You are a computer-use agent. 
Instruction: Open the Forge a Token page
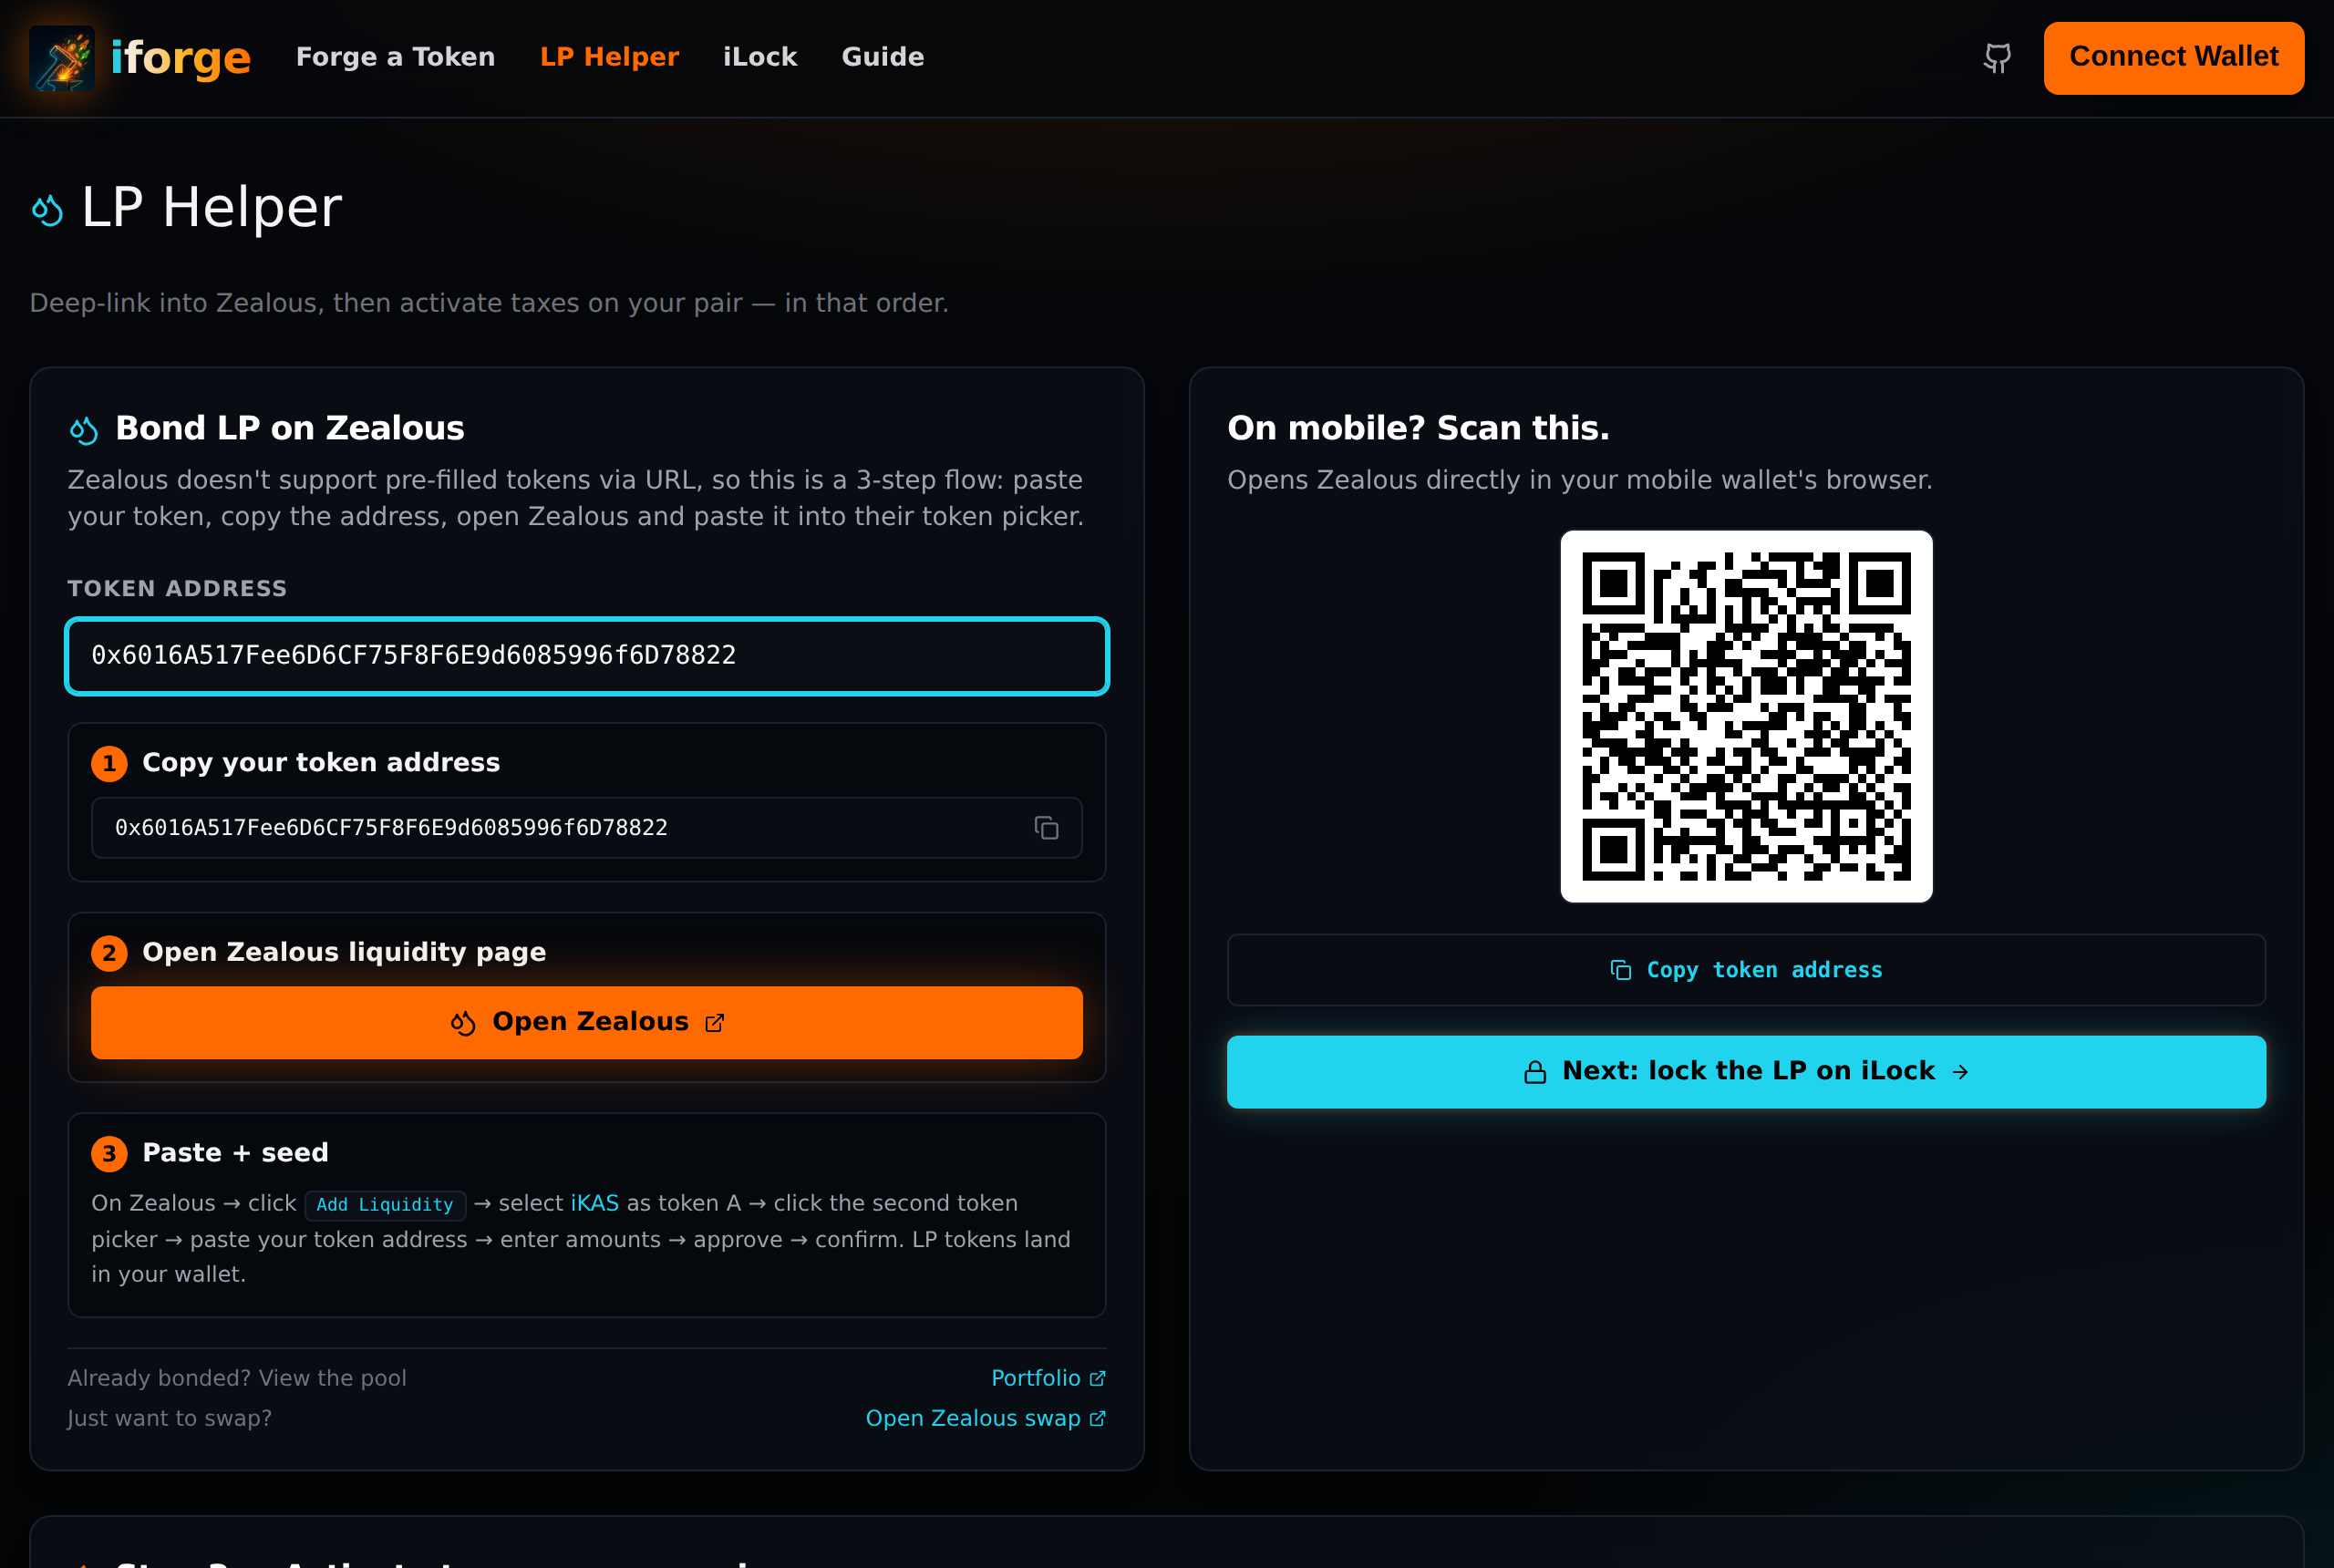[x=395, y=57]
